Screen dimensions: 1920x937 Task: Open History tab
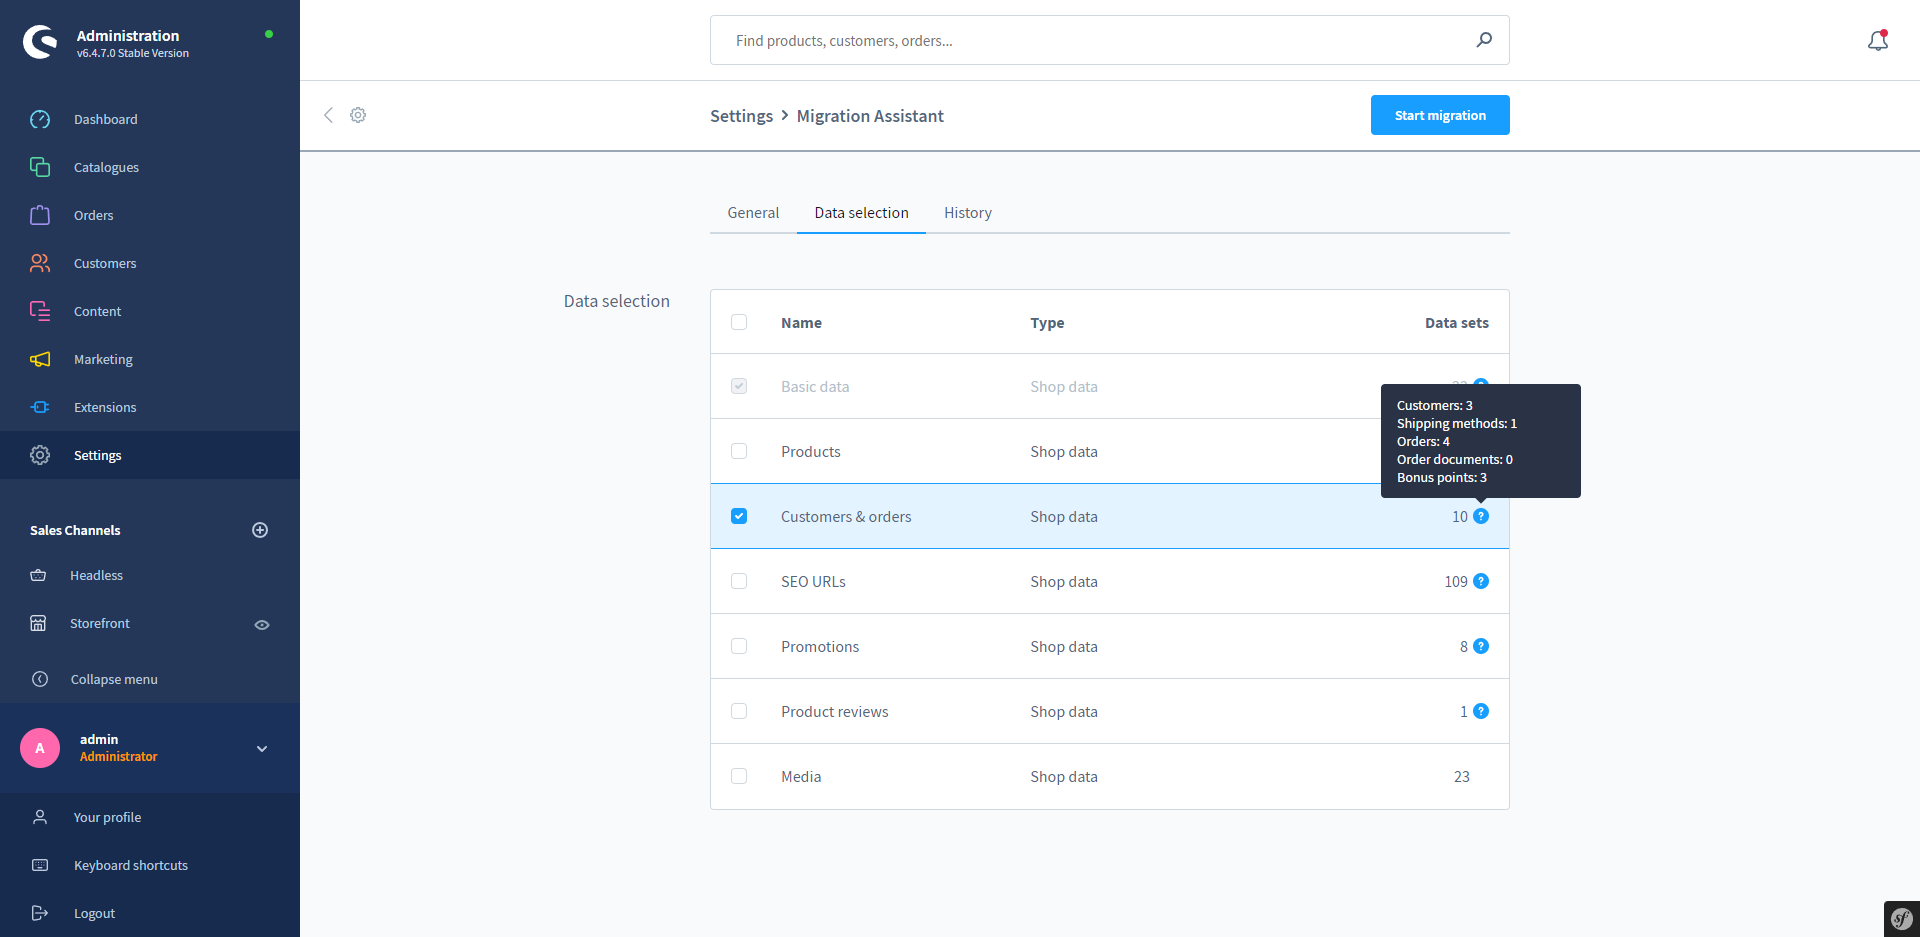click(968, 213)
